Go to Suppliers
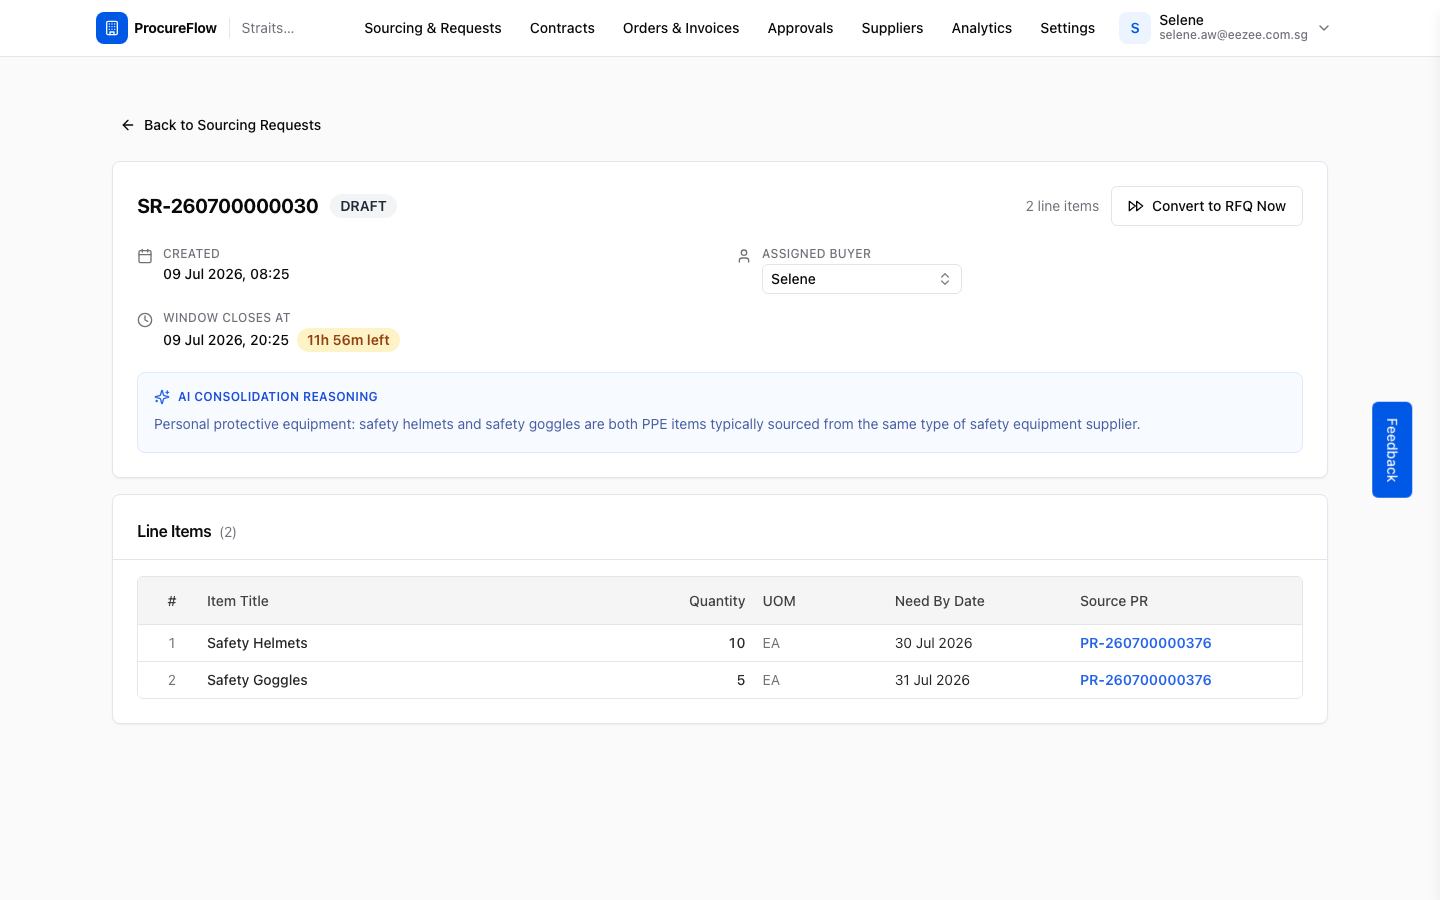The image size is (1440, 900). coord(892,28)
